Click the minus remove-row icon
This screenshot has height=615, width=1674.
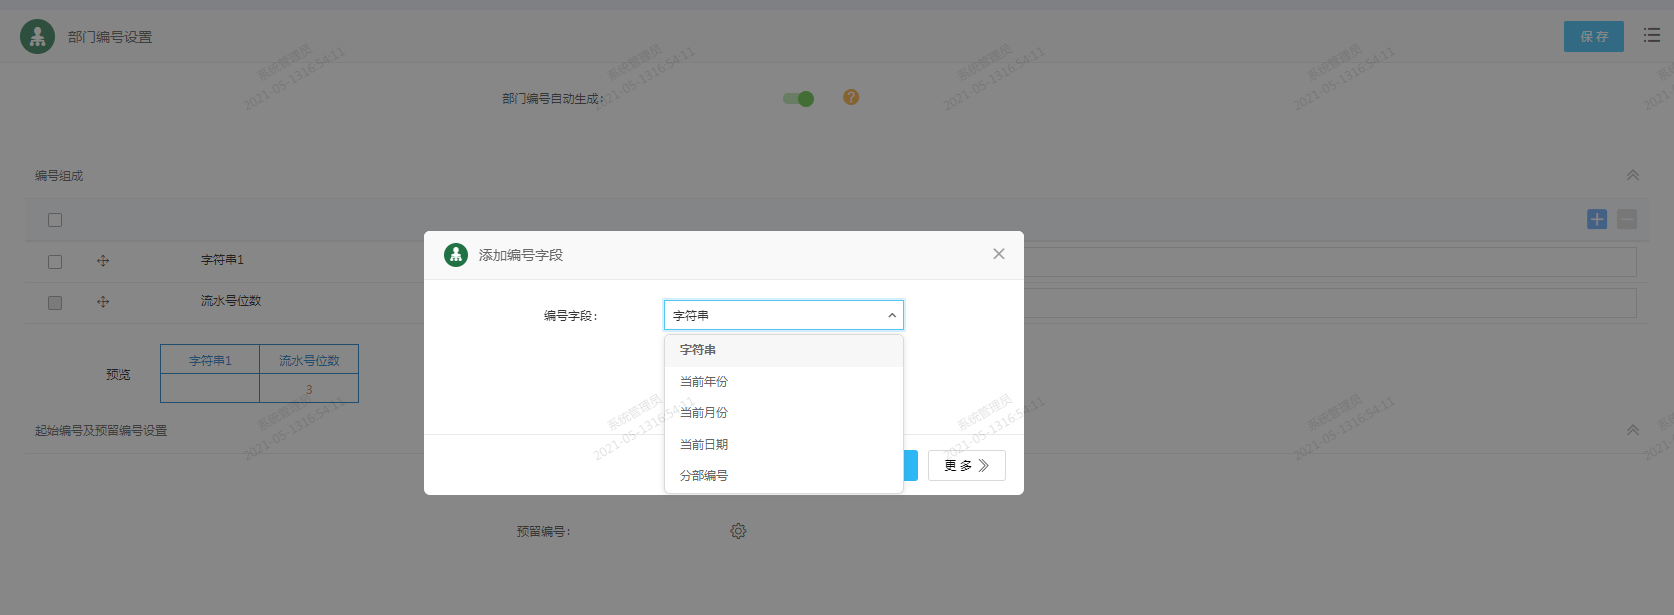pyautogui.click(x=1627, y=219)
